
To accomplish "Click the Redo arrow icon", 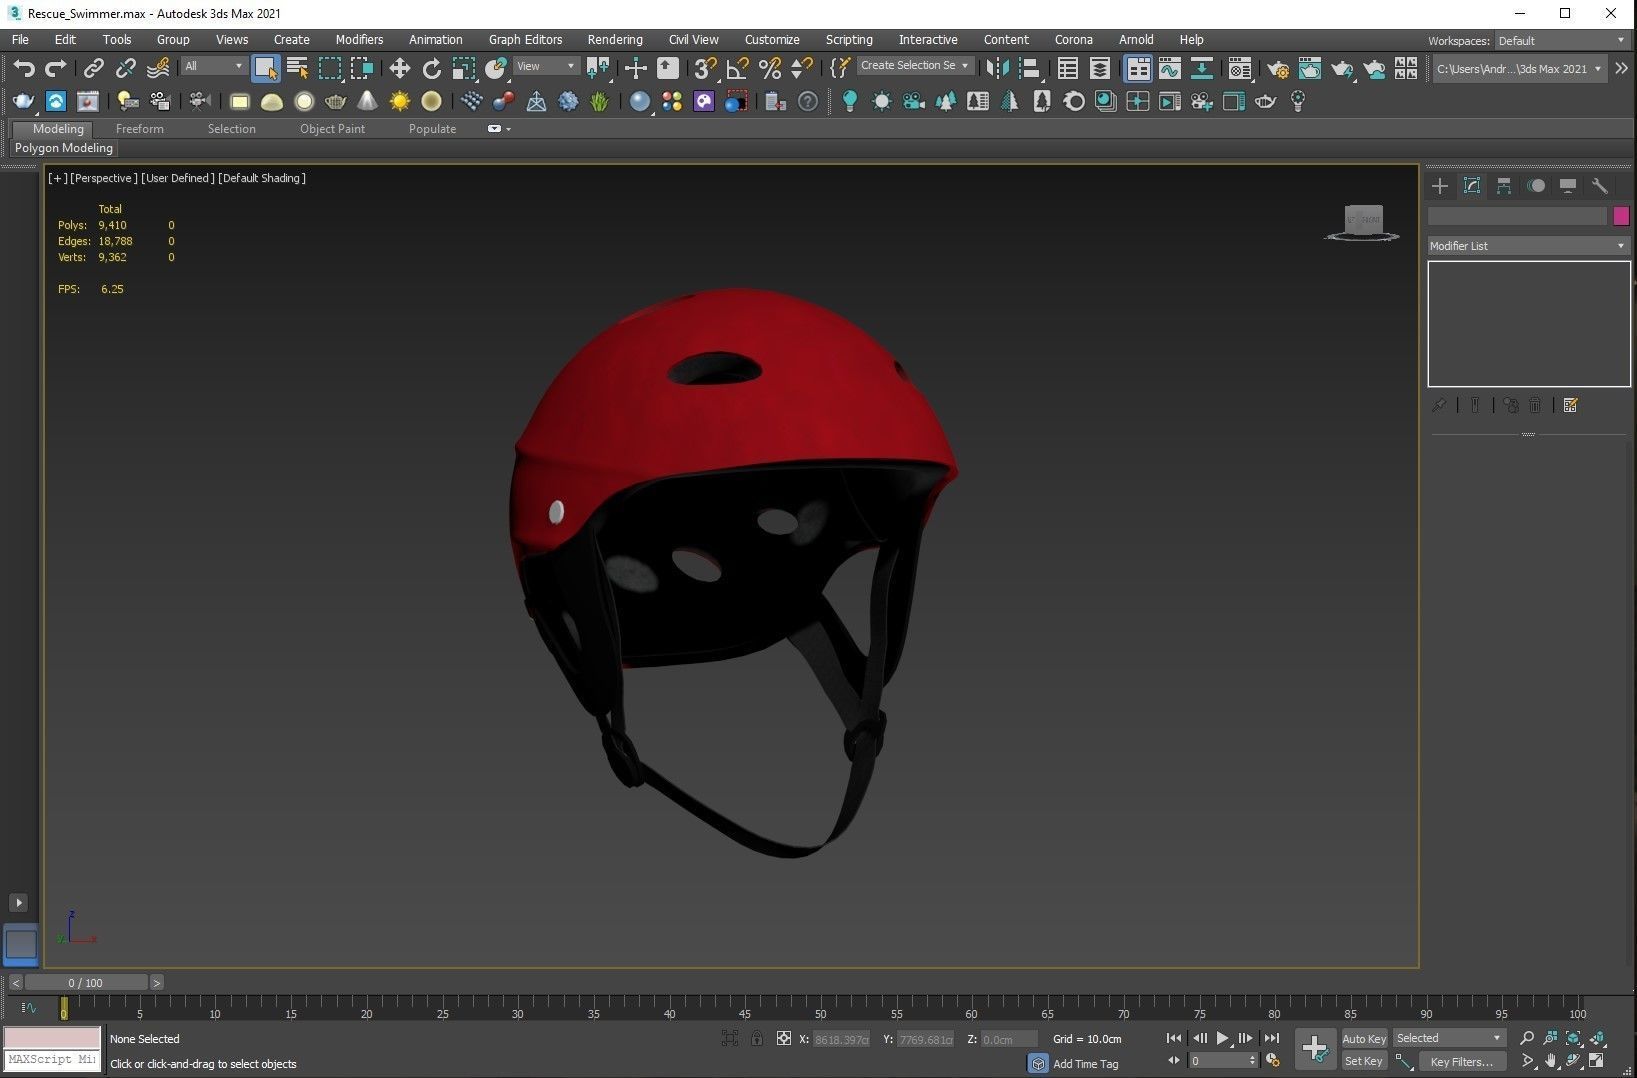I will tap(56, 68).
